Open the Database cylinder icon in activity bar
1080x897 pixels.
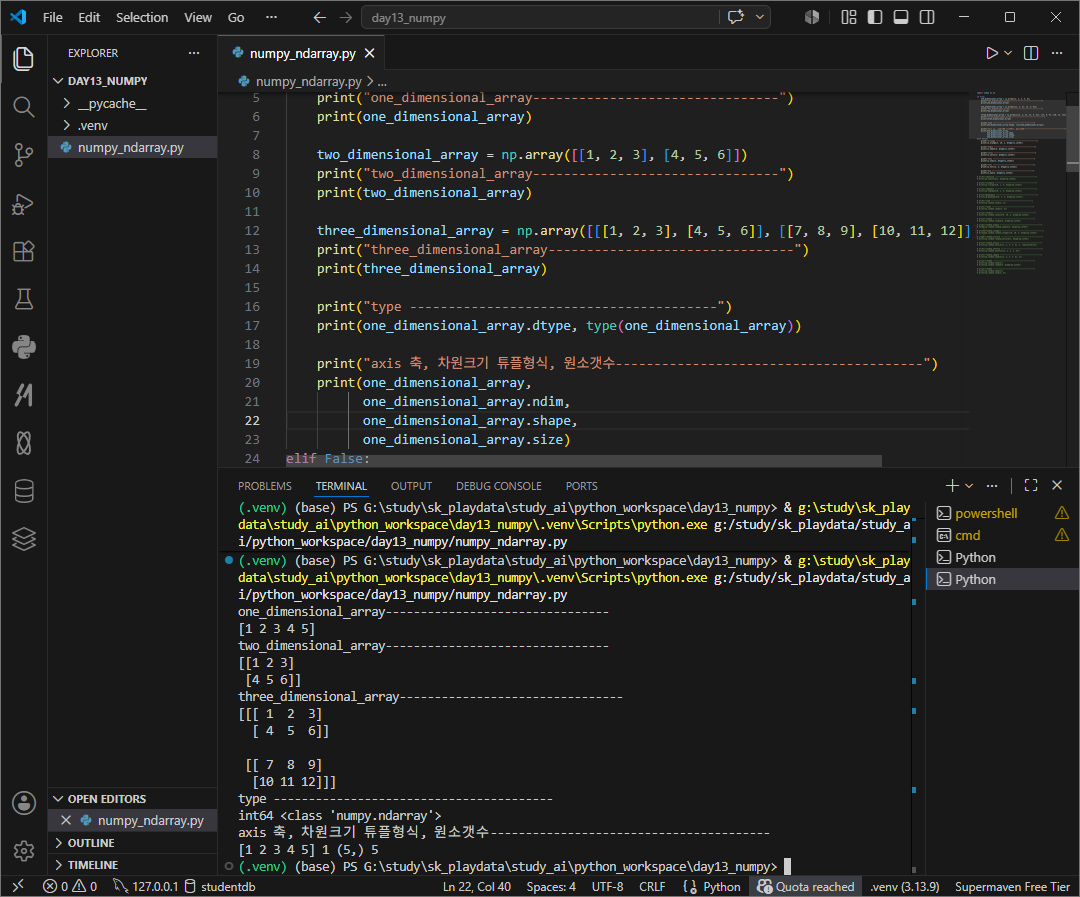pos(23,491)
